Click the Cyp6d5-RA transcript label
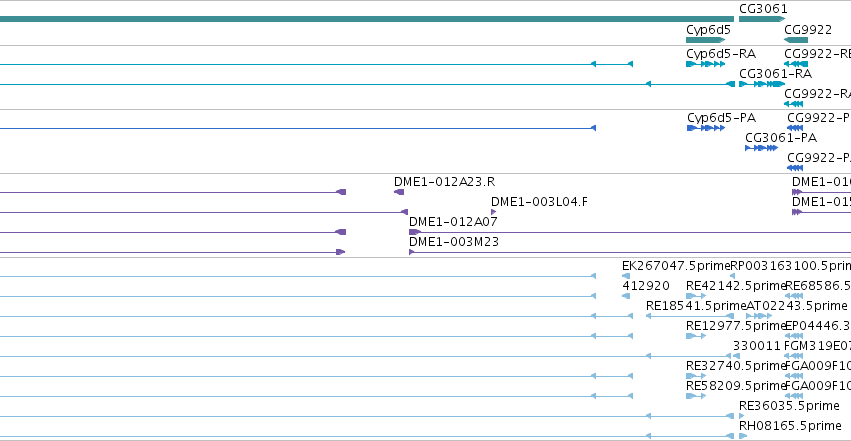851x441 pixels. pyautogui.click(x=721, y=54)
